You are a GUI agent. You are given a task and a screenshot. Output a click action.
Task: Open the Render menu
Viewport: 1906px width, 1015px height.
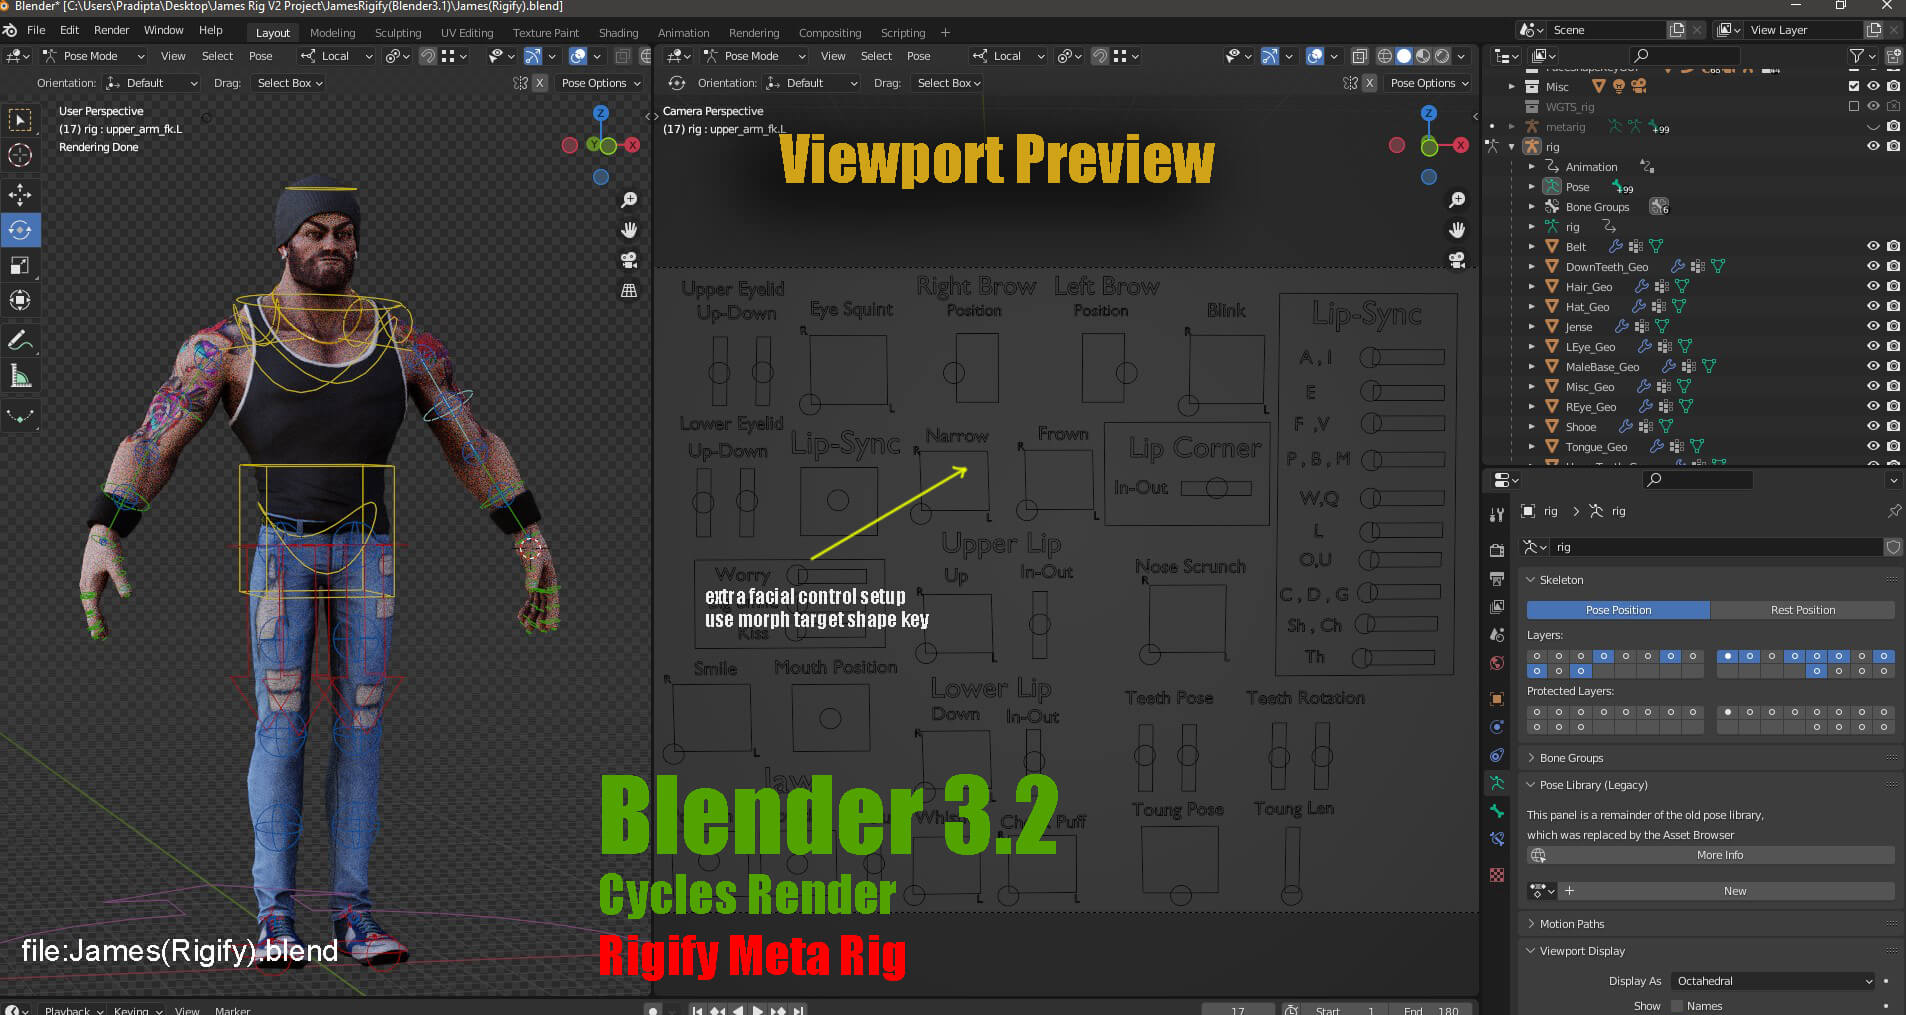point(111,30)
